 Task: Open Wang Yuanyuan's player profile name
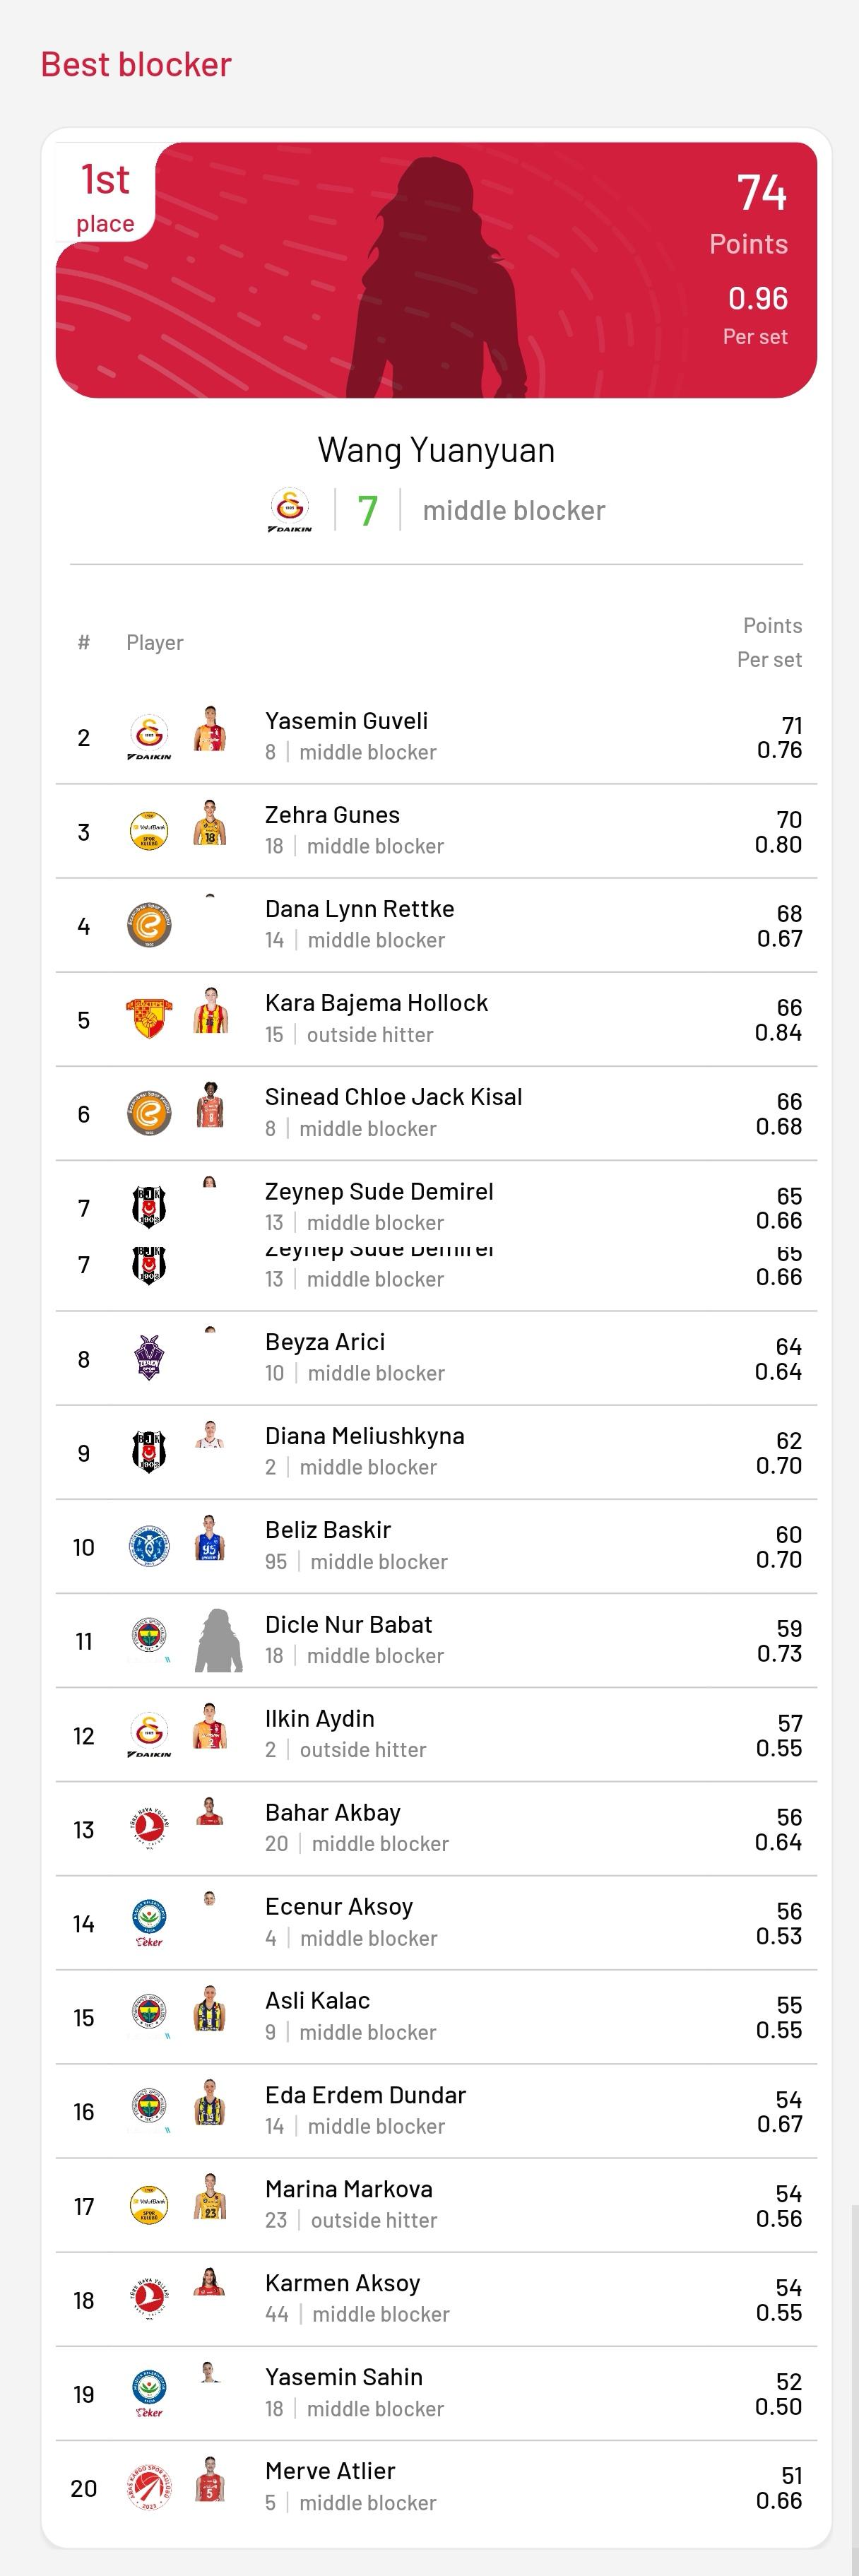[x=436, y=450]
